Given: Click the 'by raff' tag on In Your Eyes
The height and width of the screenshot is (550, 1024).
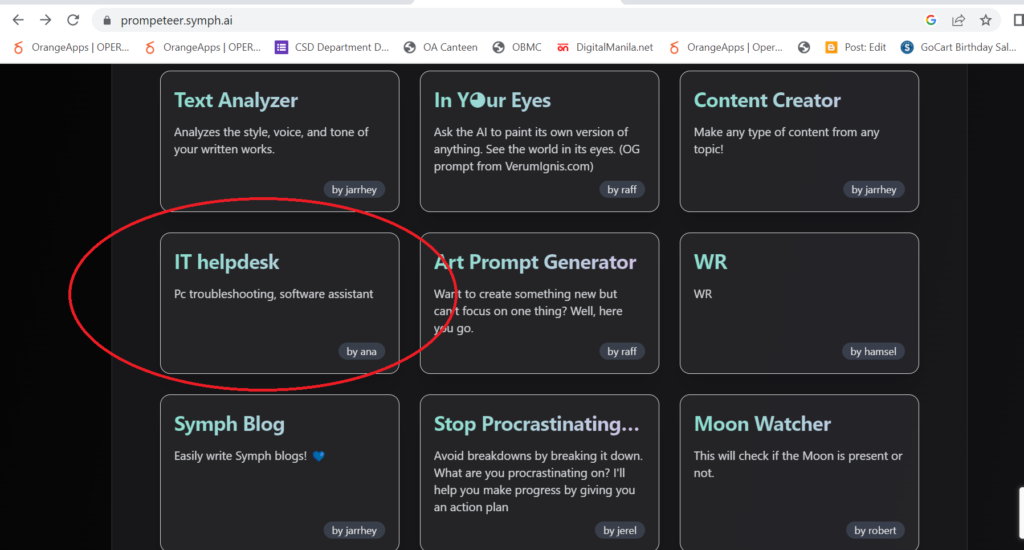Looking at the screenshot, I should click(622, 189).
